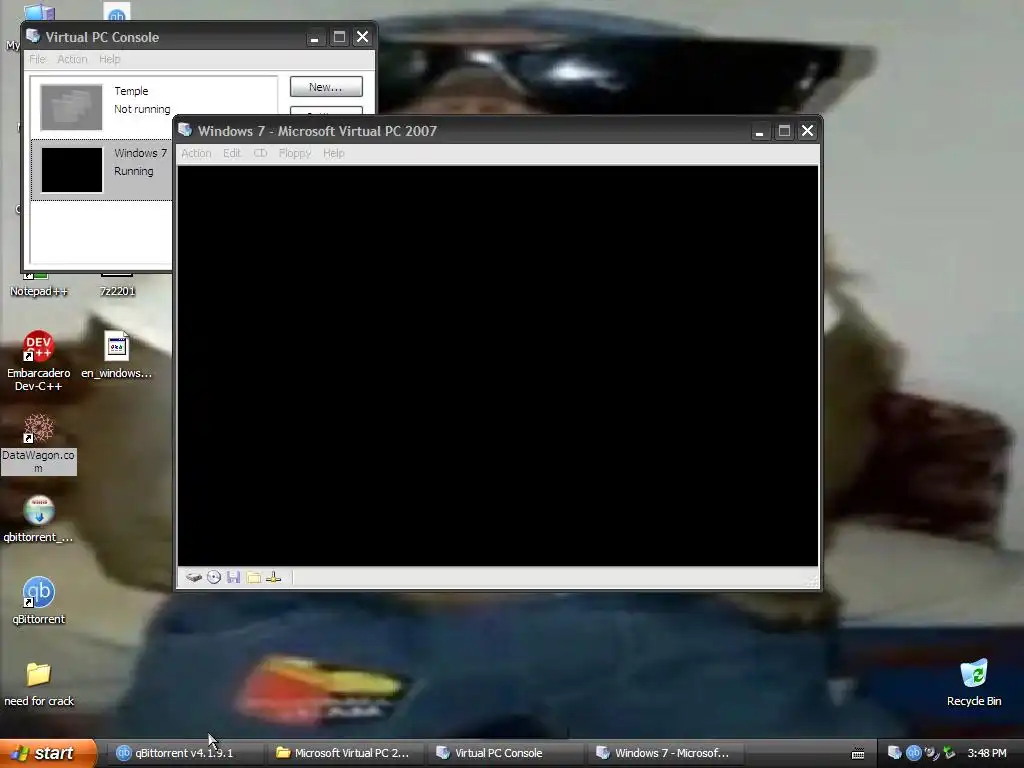Click the CD drive status icon in VM window
Viewport: 1024px width, 768px height.
point(214,577)
